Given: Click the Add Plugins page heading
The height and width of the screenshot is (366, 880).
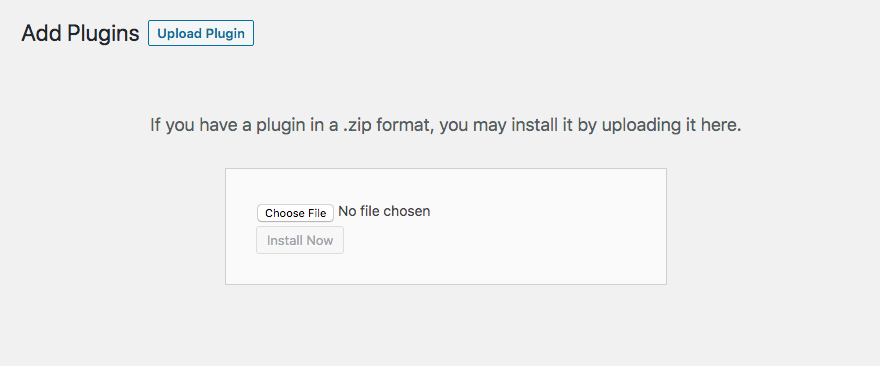Looking at the screenshot, I should tap(80, 34).
